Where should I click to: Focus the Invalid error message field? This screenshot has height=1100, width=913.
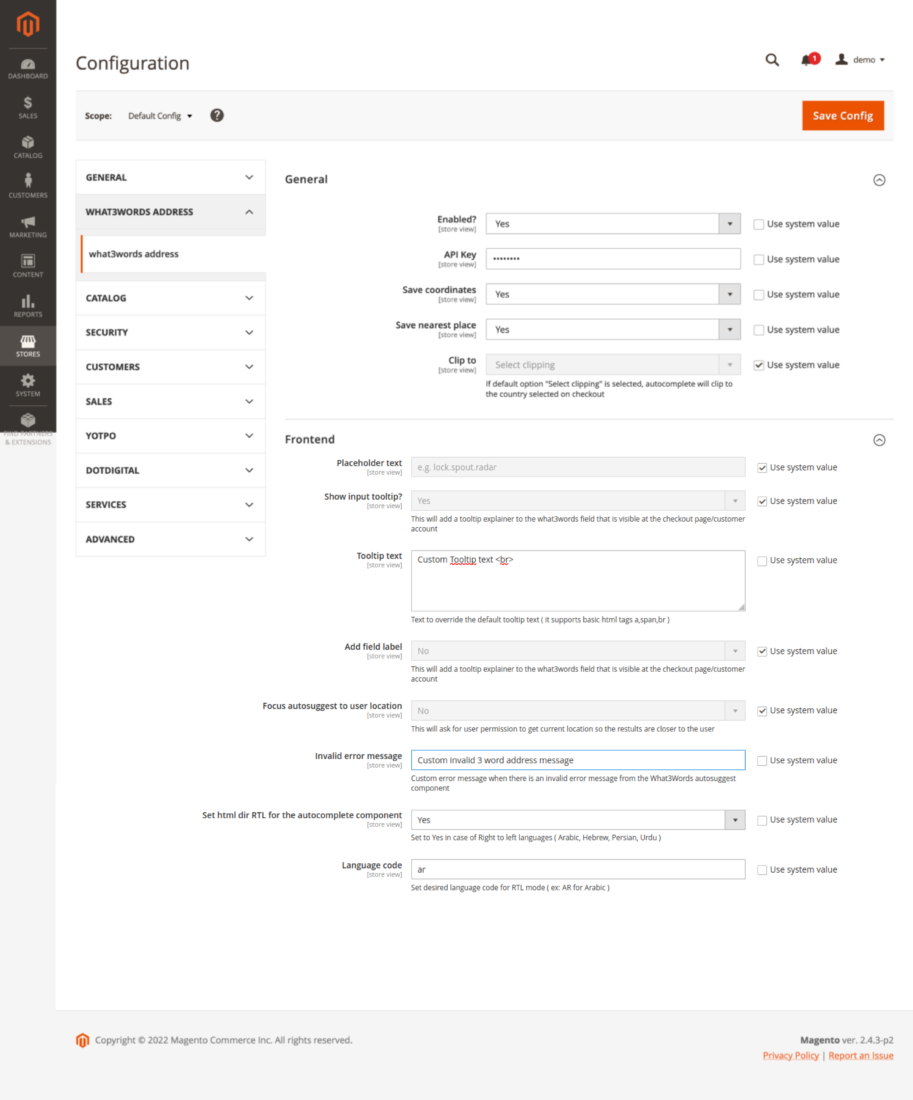pos(578,760)
